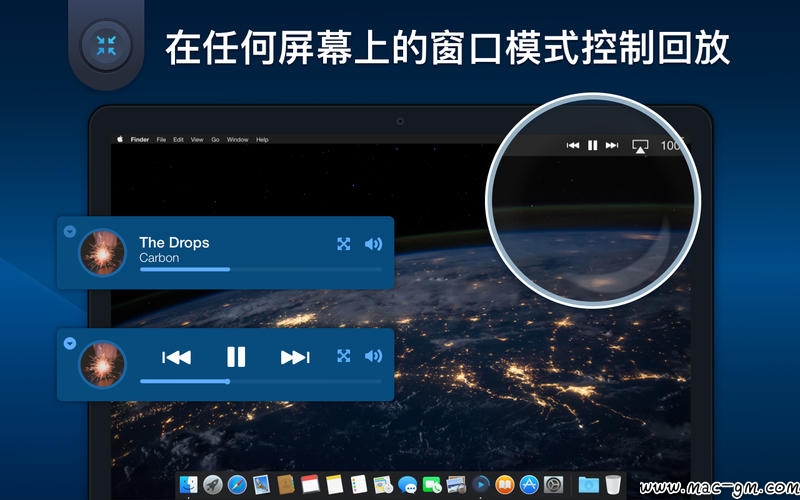Open AirPlay icon in magnified menu bar
800x500 pixels.
640,146
